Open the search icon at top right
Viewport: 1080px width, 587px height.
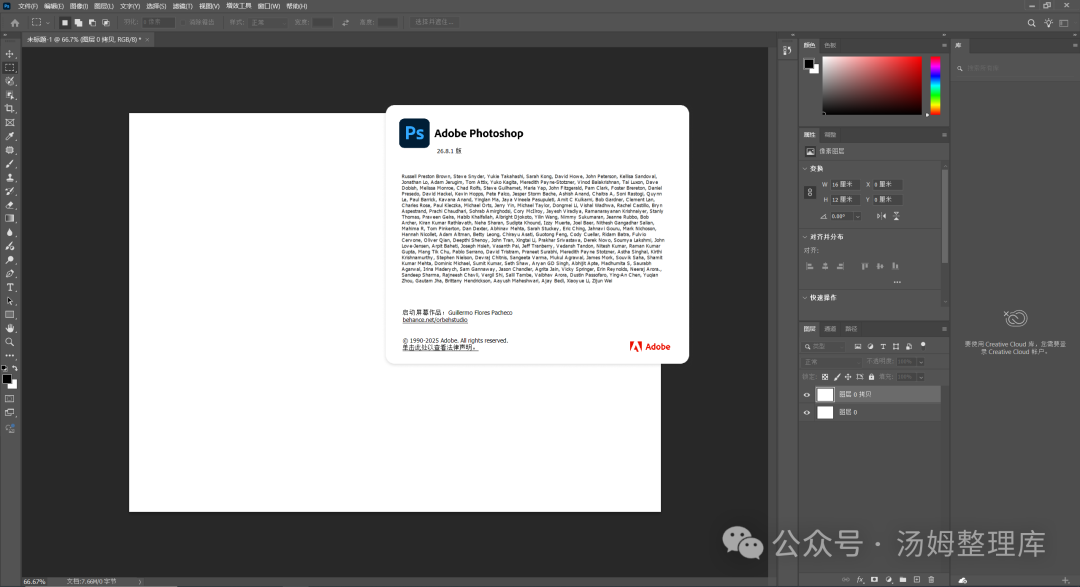[x=1031, y=23]
